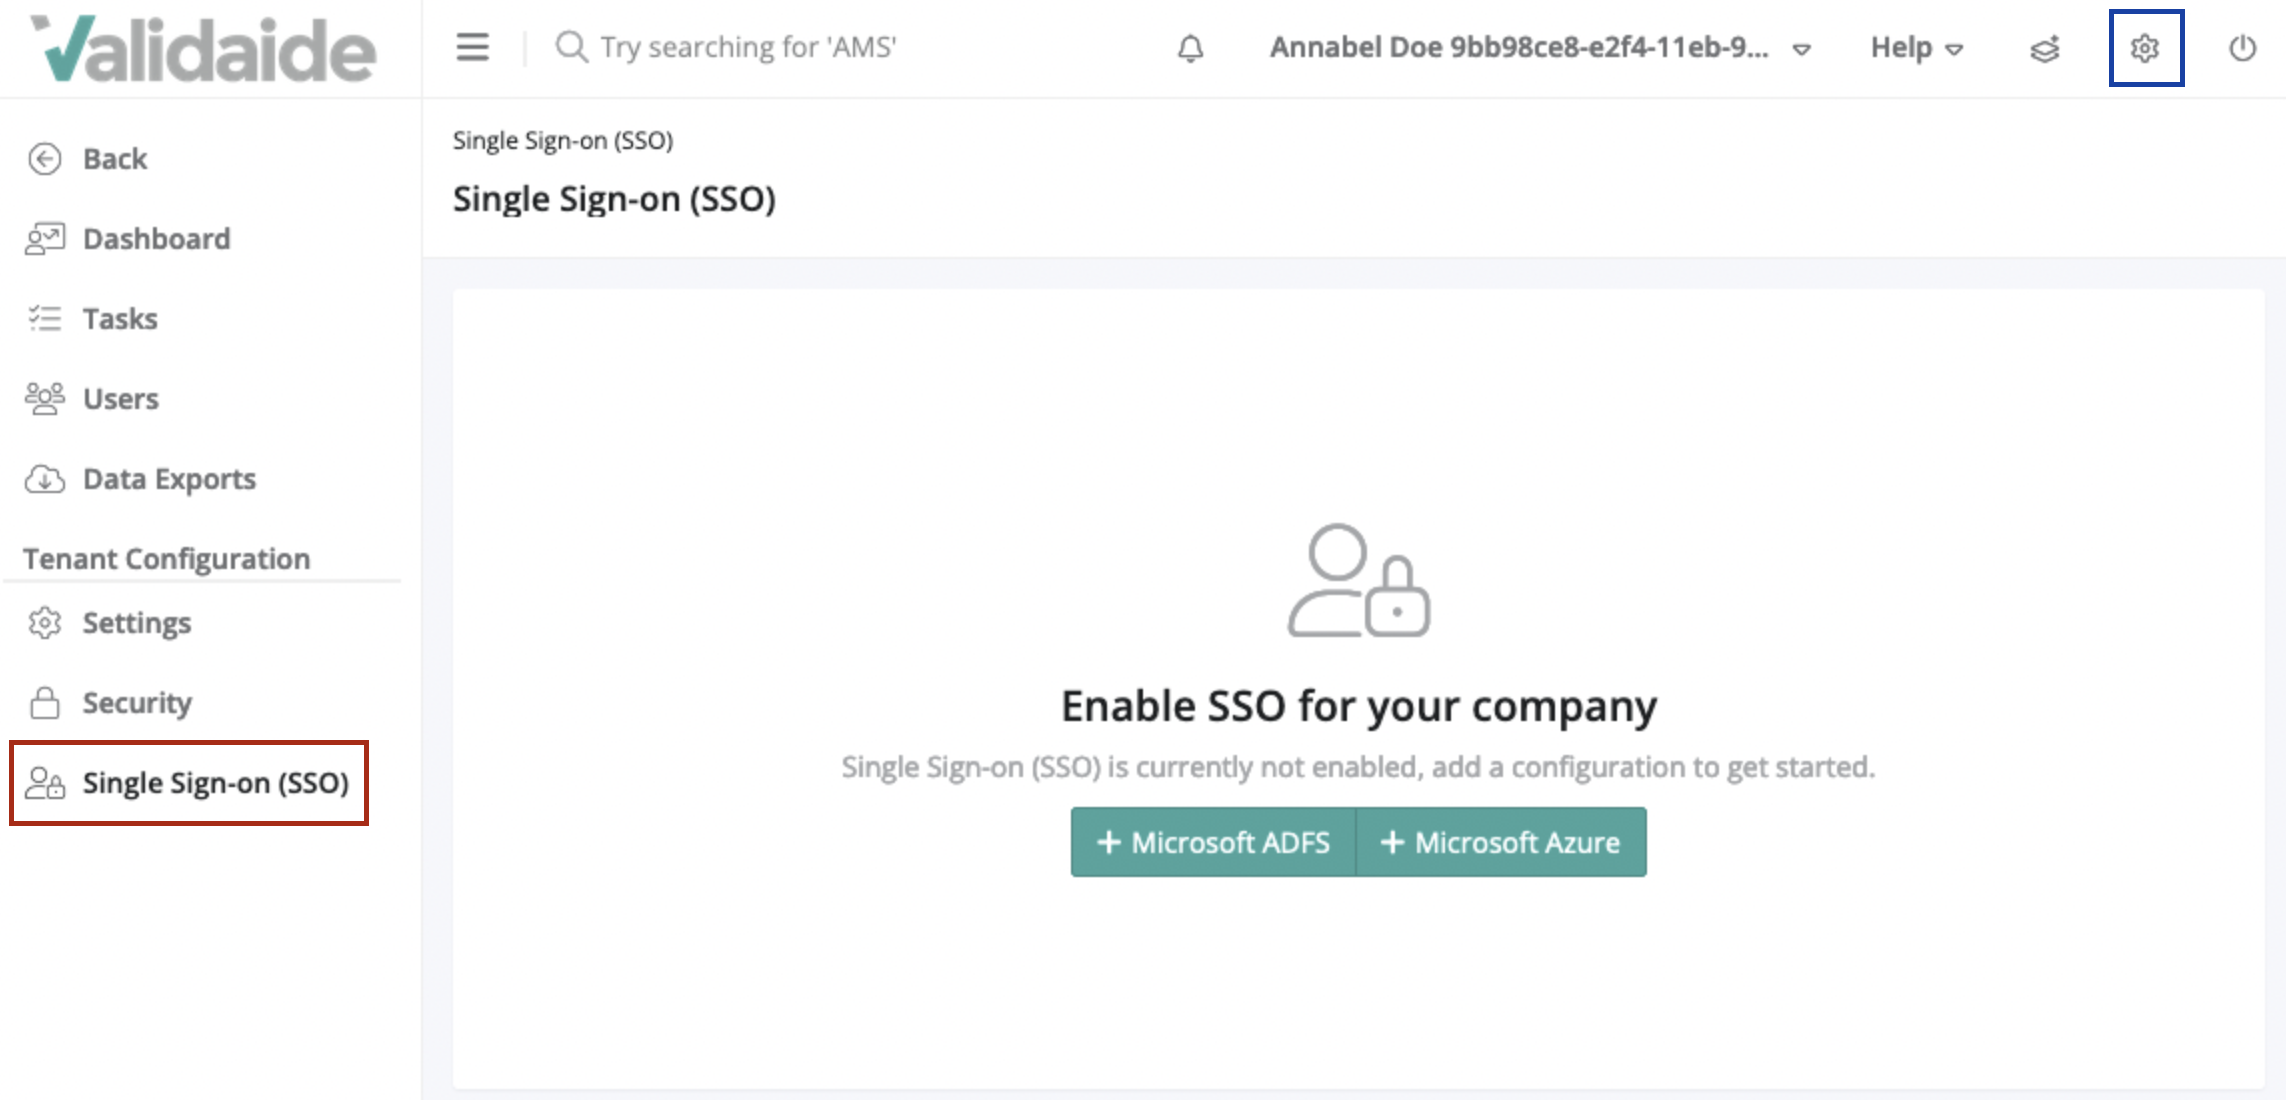
Task: Open admin Settings via the gear icon
Action: click(x=2145, y=47)
